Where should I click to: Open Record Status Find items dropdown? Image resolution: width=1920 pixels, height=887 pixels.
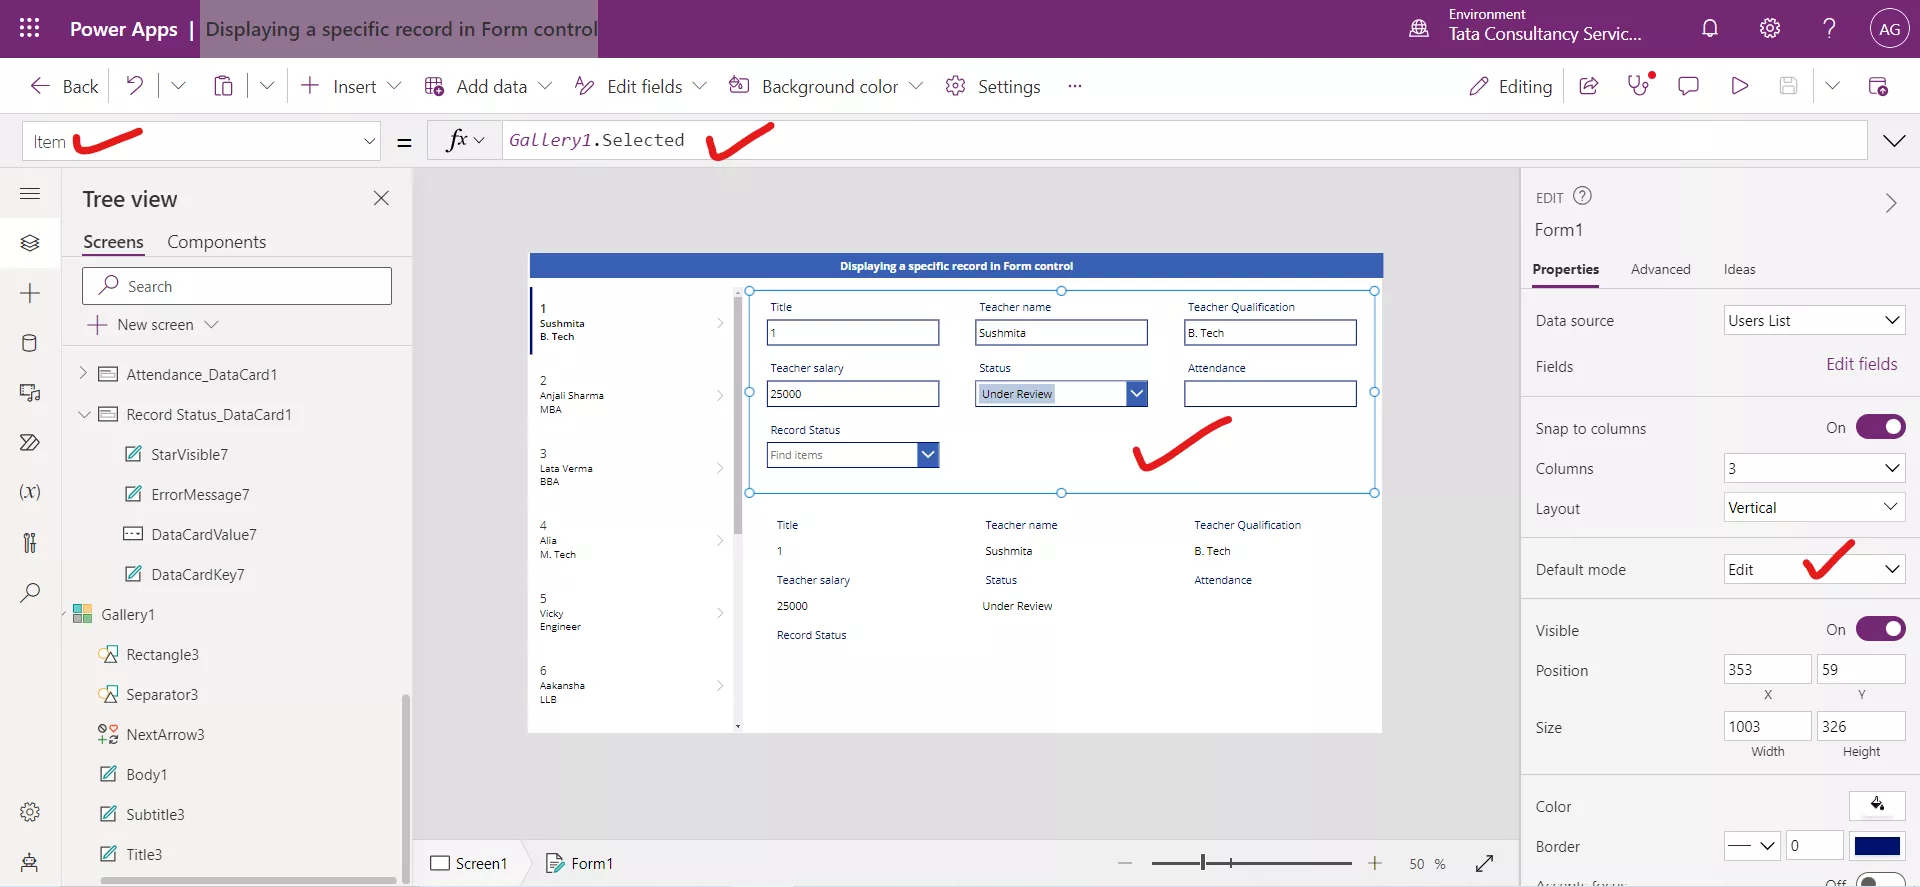[x=928, y=455]
